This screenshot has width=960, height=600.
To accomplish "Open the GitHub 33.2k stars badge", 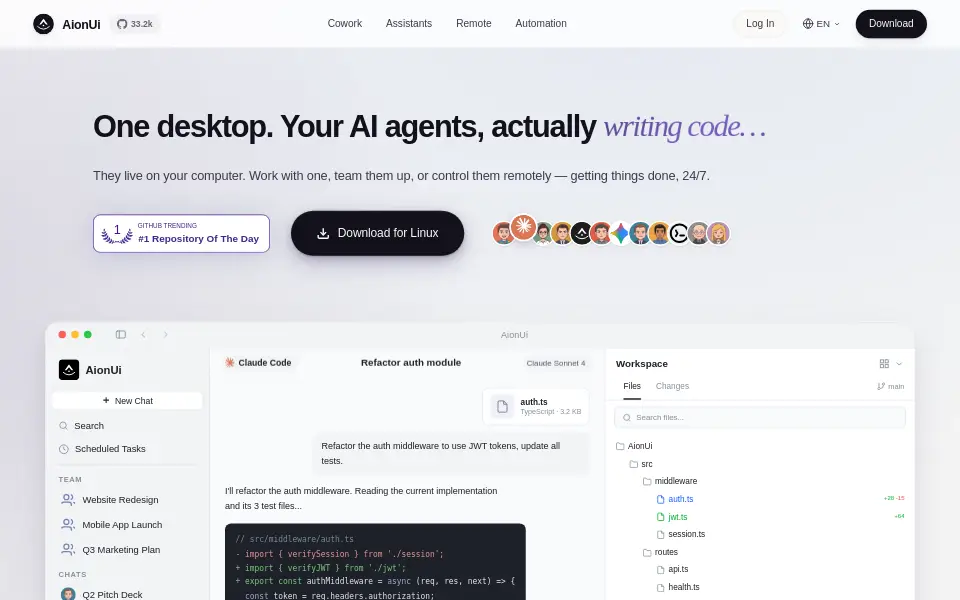I will point(135,24).
